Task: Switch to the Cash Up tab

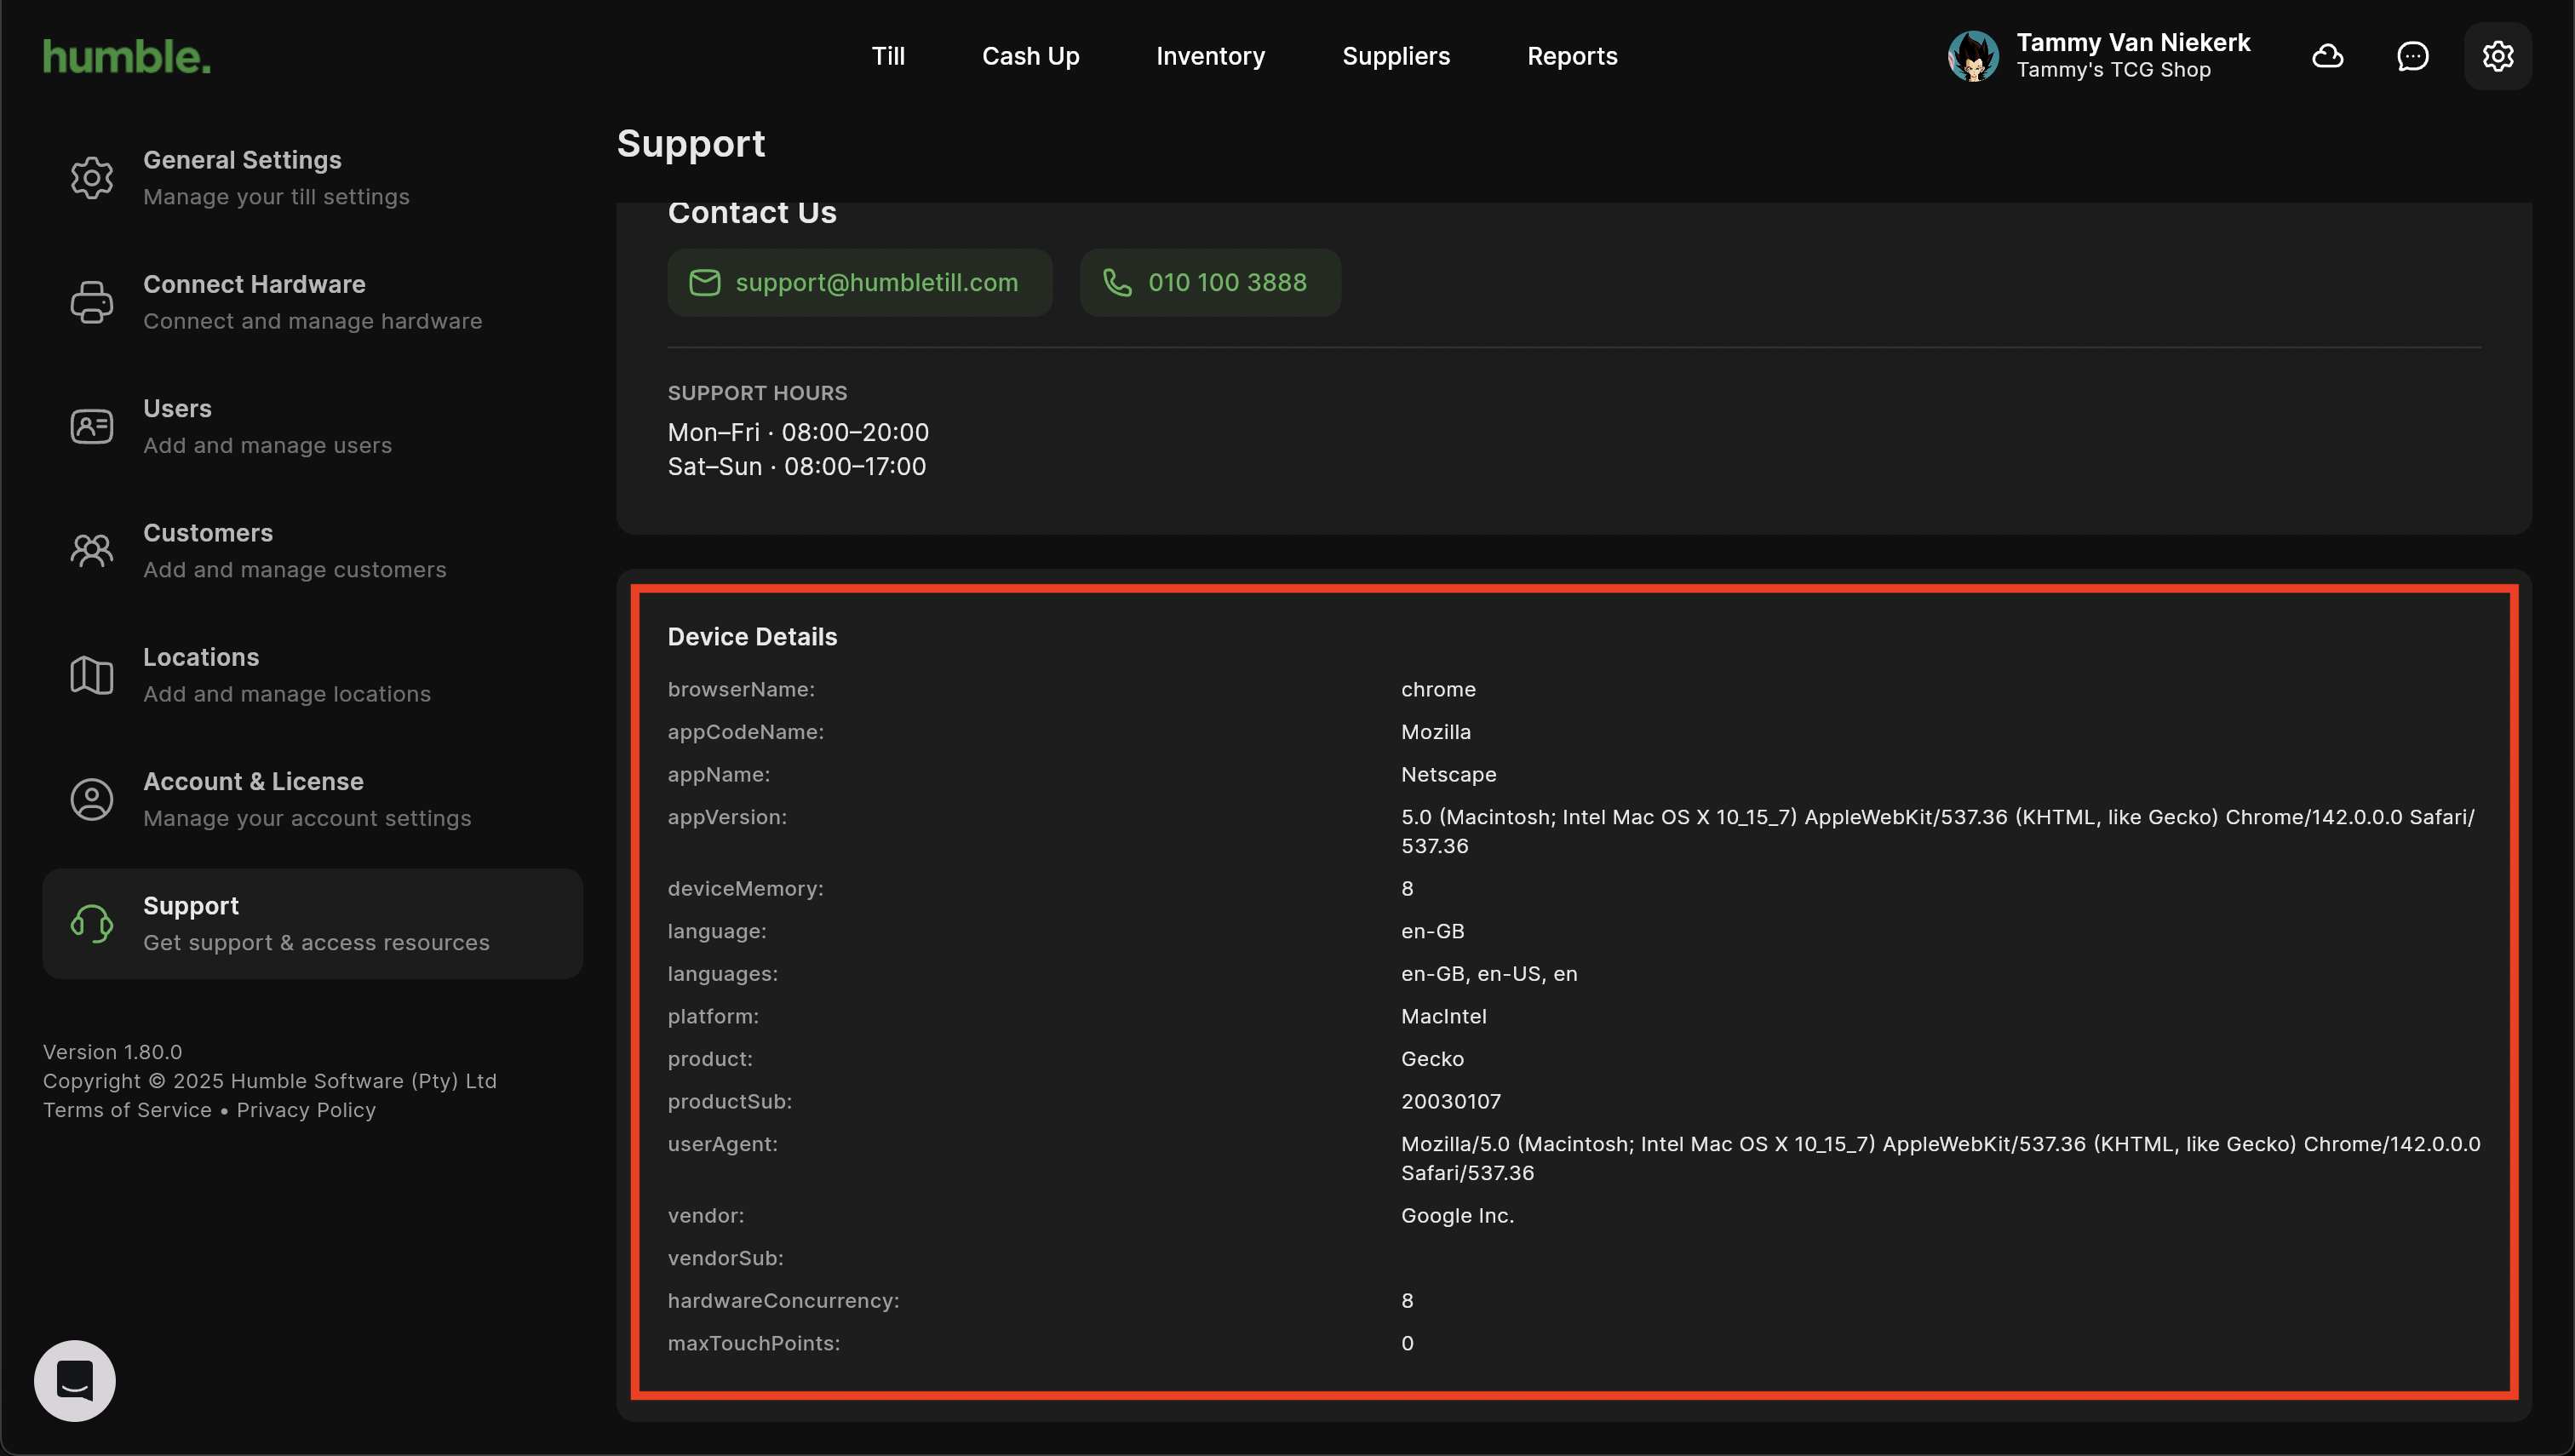Action: (x=1030, y=56)
